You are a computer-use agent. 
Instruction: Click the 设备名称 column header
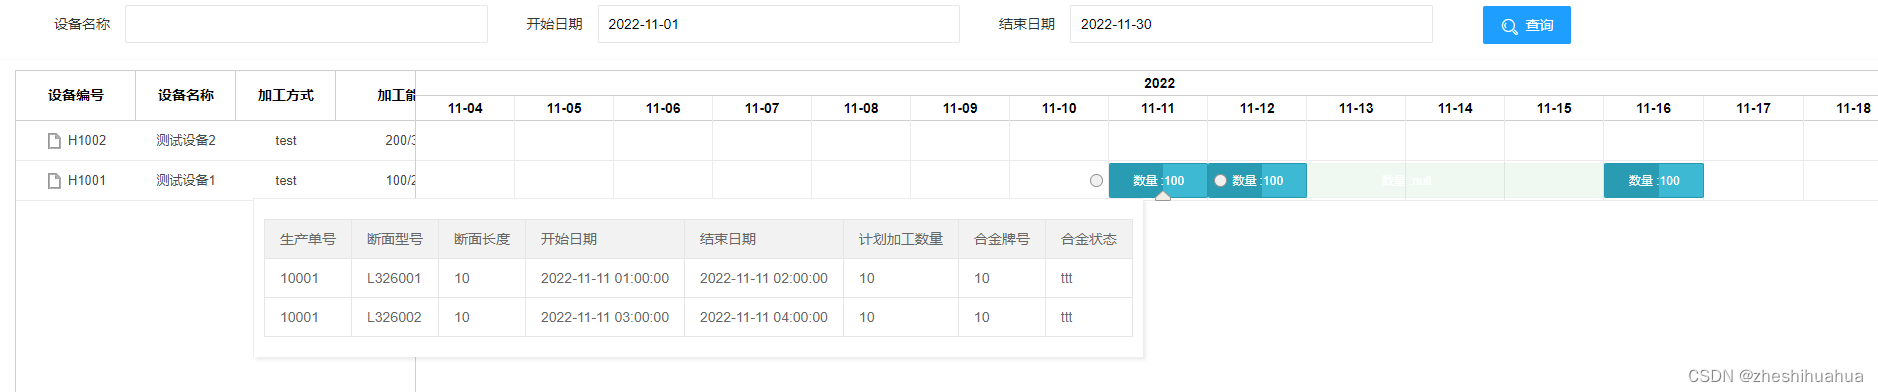(186, 96)
